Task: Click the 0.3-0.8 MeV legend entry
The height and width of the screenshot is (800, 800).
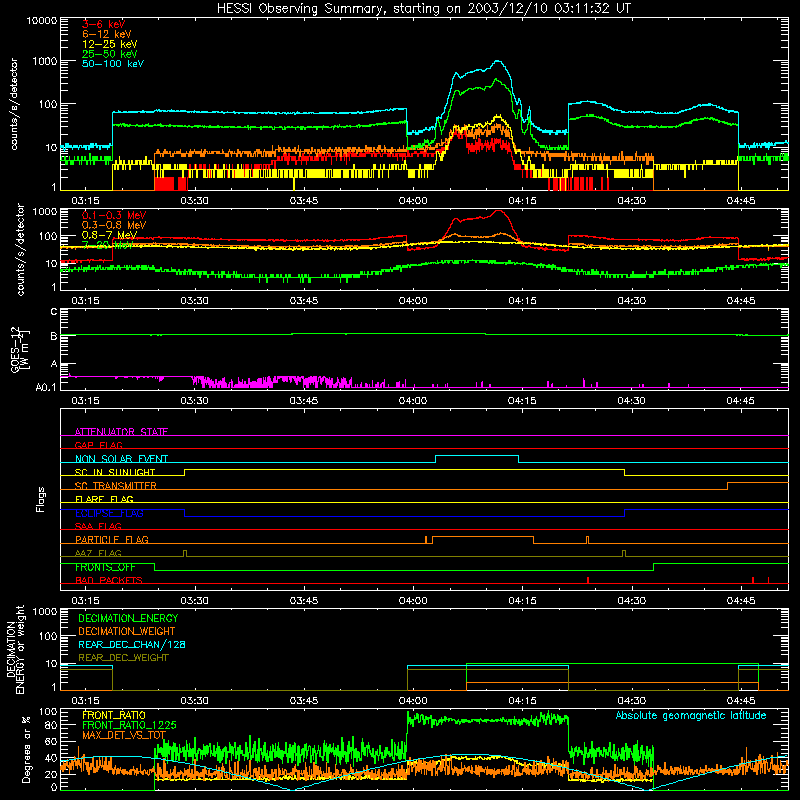Action: pos(114,225)
